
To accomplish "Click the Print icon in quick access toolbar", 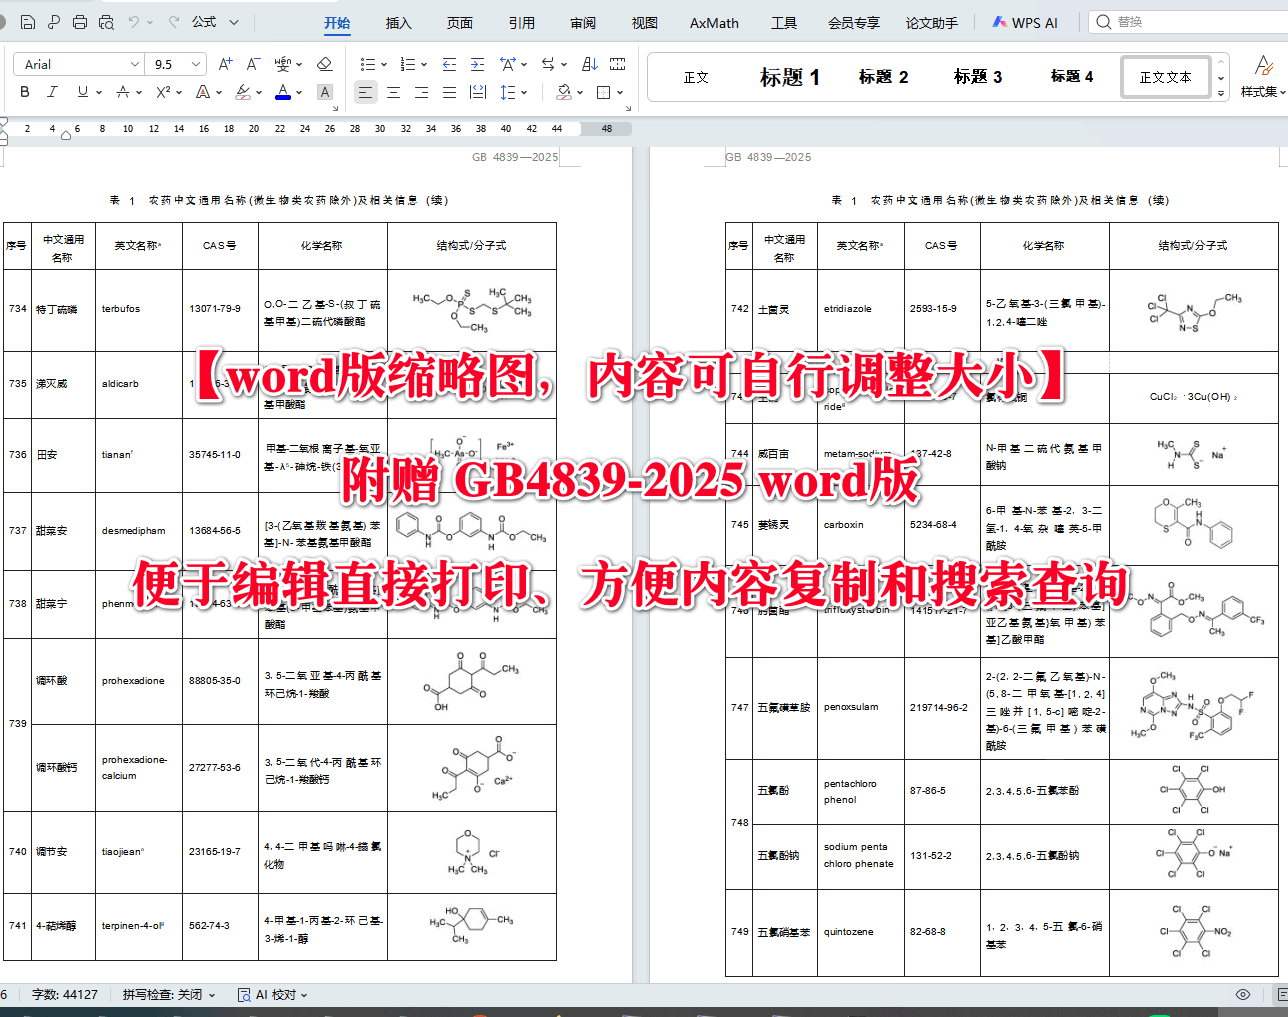I will point(78,22).
